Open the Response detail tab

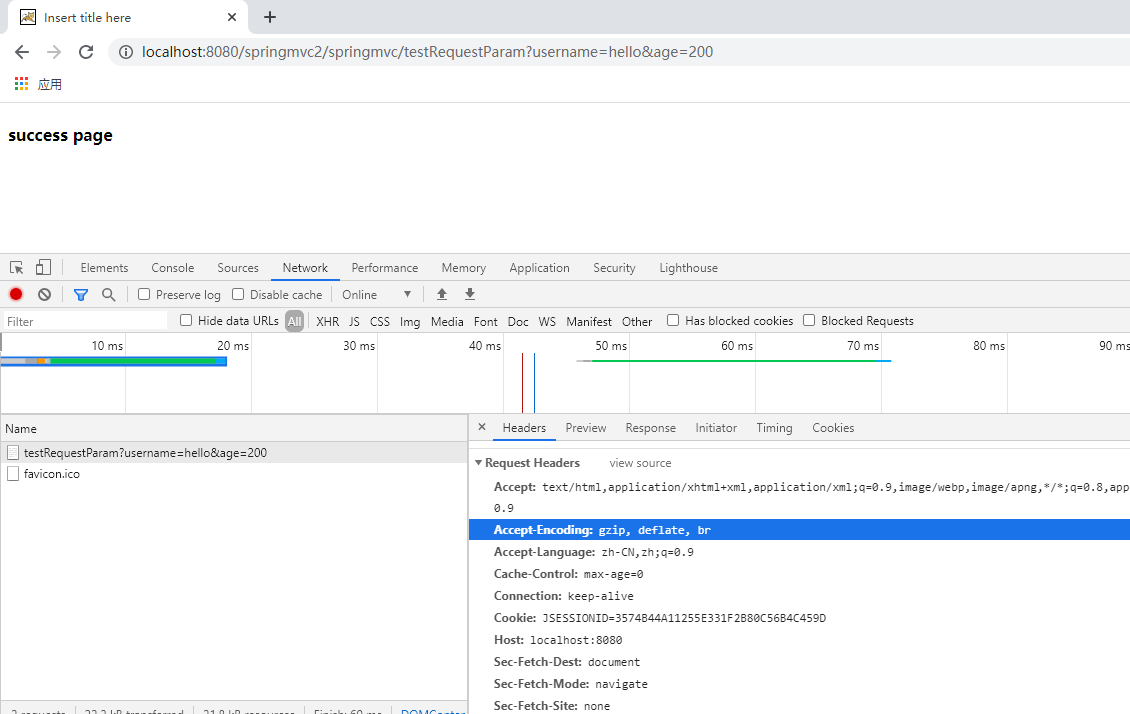click(650, 427)
